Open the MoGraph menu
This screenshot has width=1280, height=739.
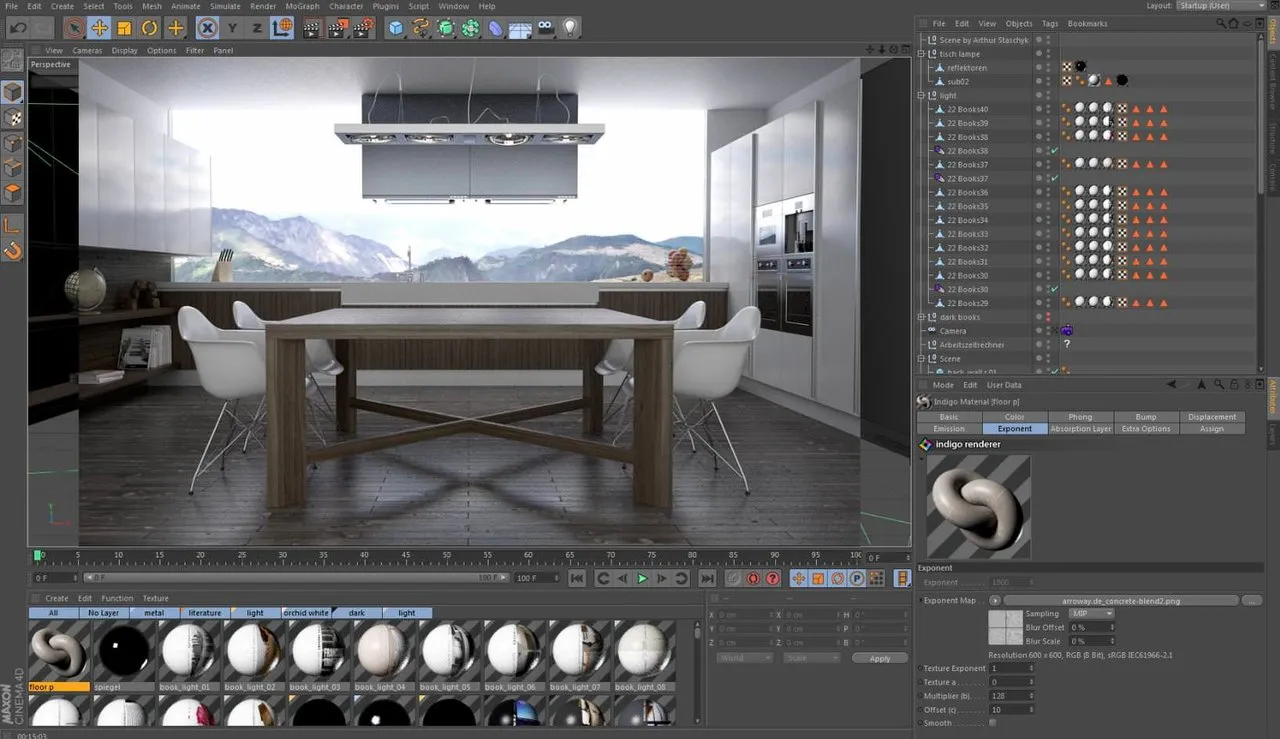coord(302,6)
